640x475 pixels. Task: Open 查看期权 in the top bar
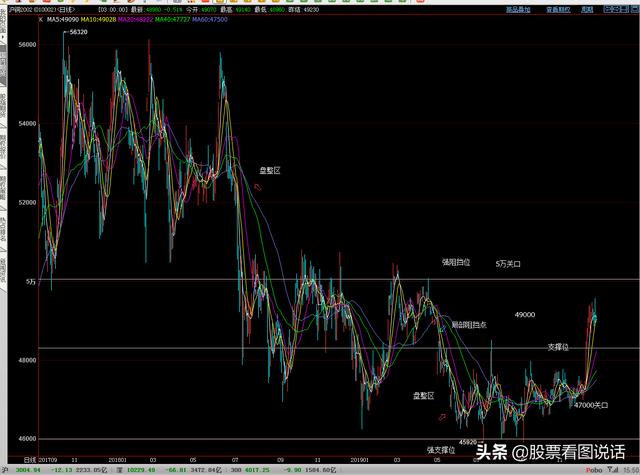pos(563,9)
